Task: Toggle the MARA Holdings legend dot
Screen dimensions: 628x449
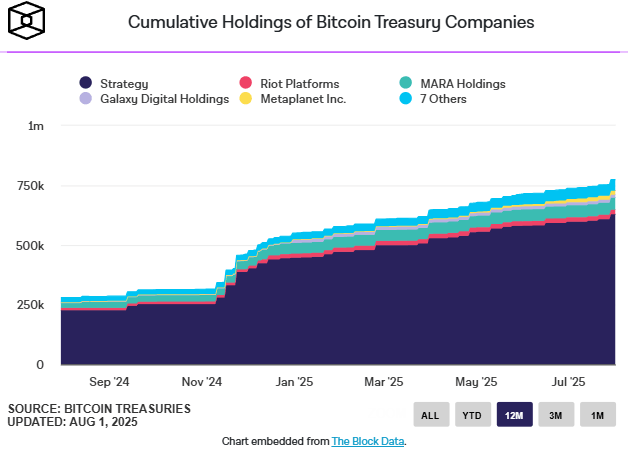Action: pos(406,83)
